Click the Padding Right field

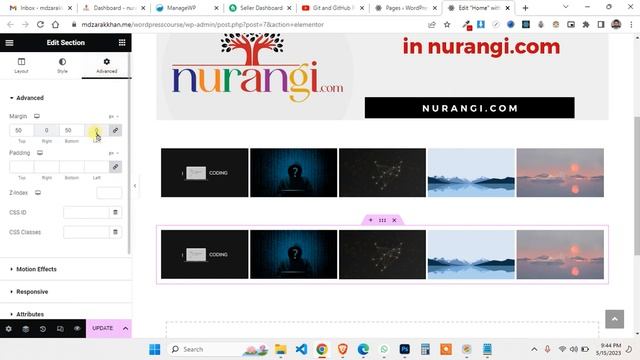click(x=47, y=167)
